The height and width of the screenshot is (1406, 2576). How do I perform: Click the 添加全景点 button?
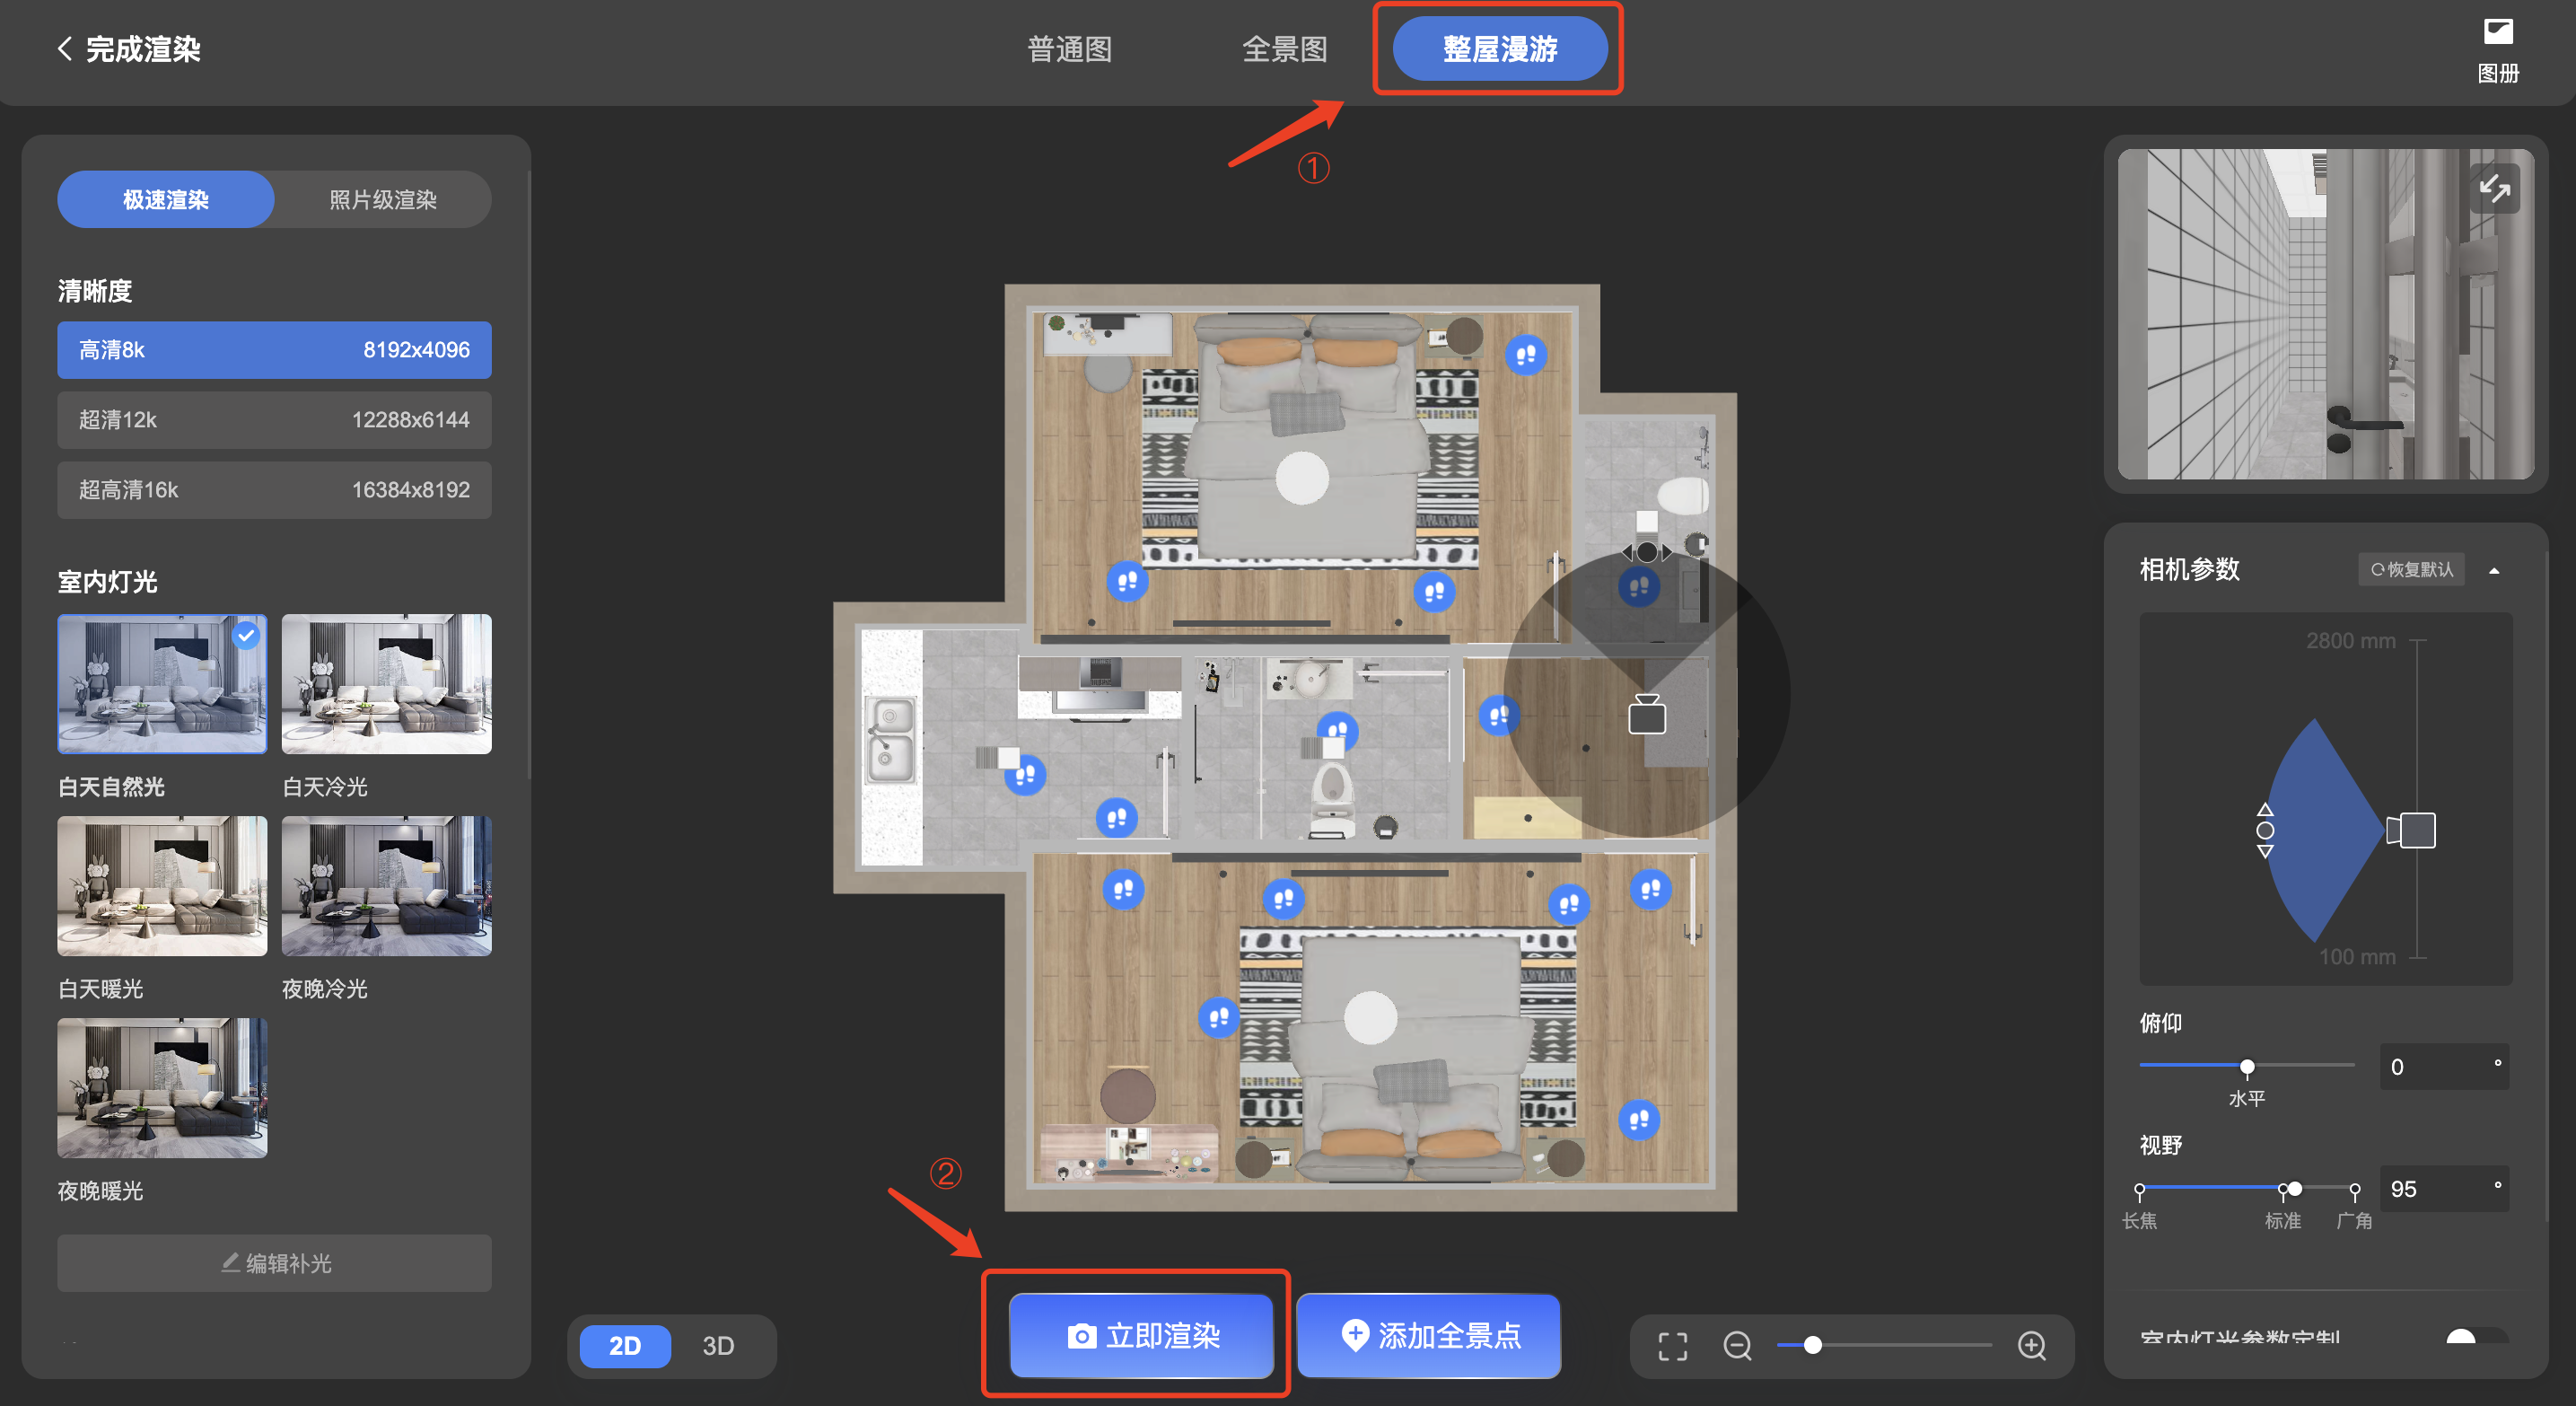point(1428,1336)
